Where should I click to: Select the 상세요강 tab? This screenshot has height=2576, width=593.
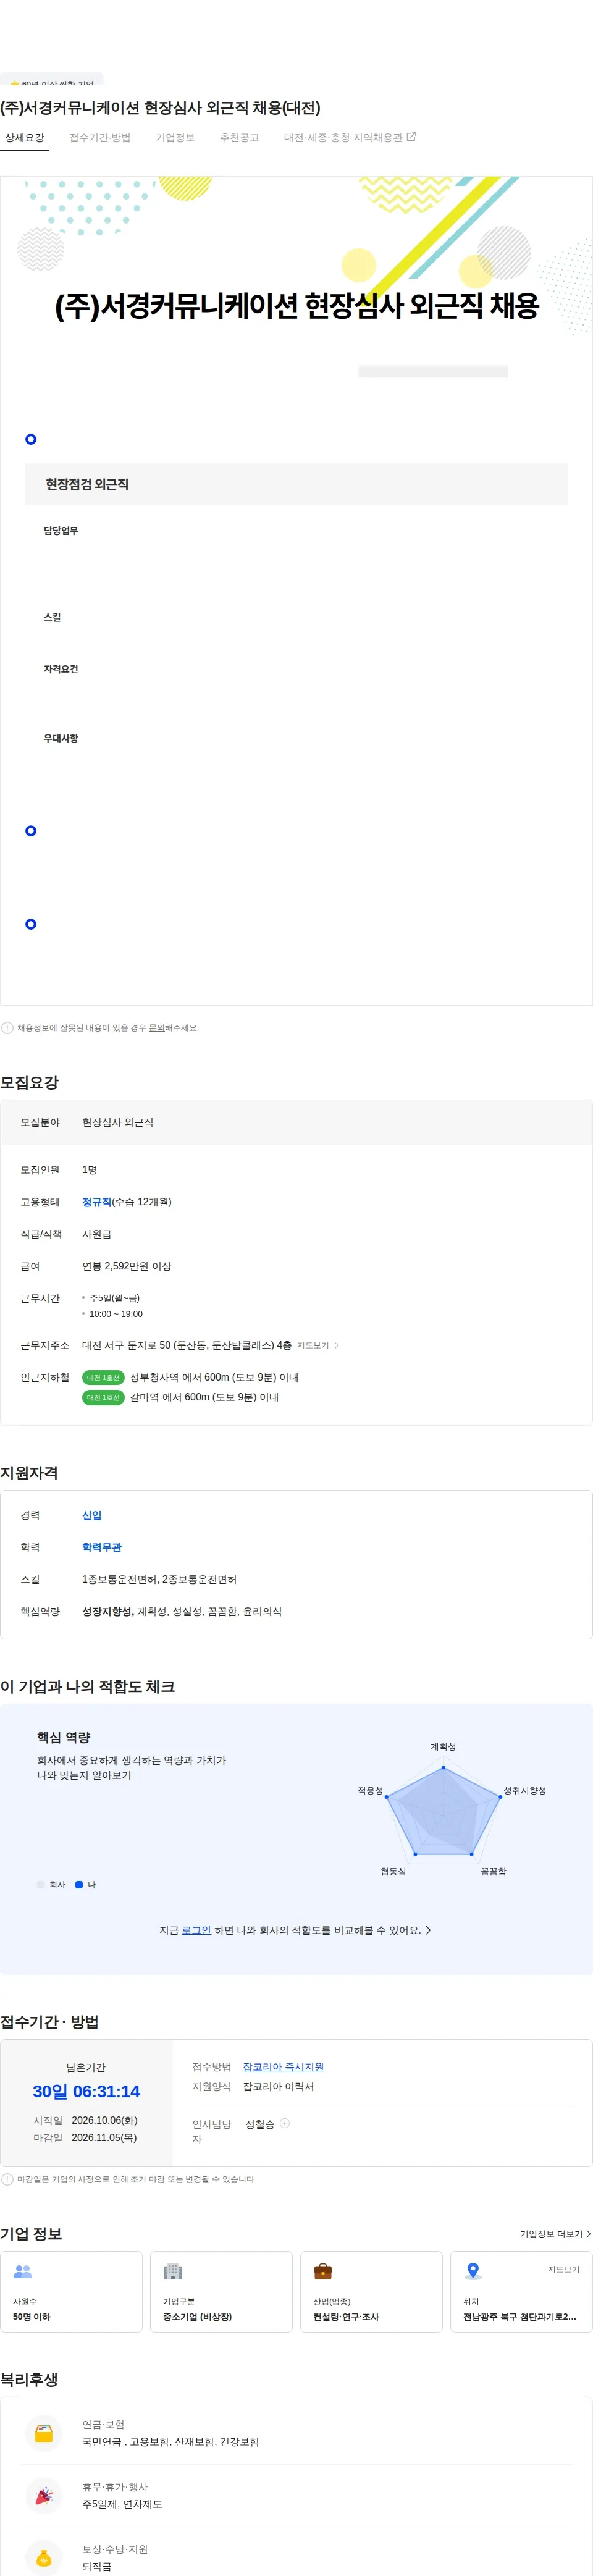click(x=24, y=138)
